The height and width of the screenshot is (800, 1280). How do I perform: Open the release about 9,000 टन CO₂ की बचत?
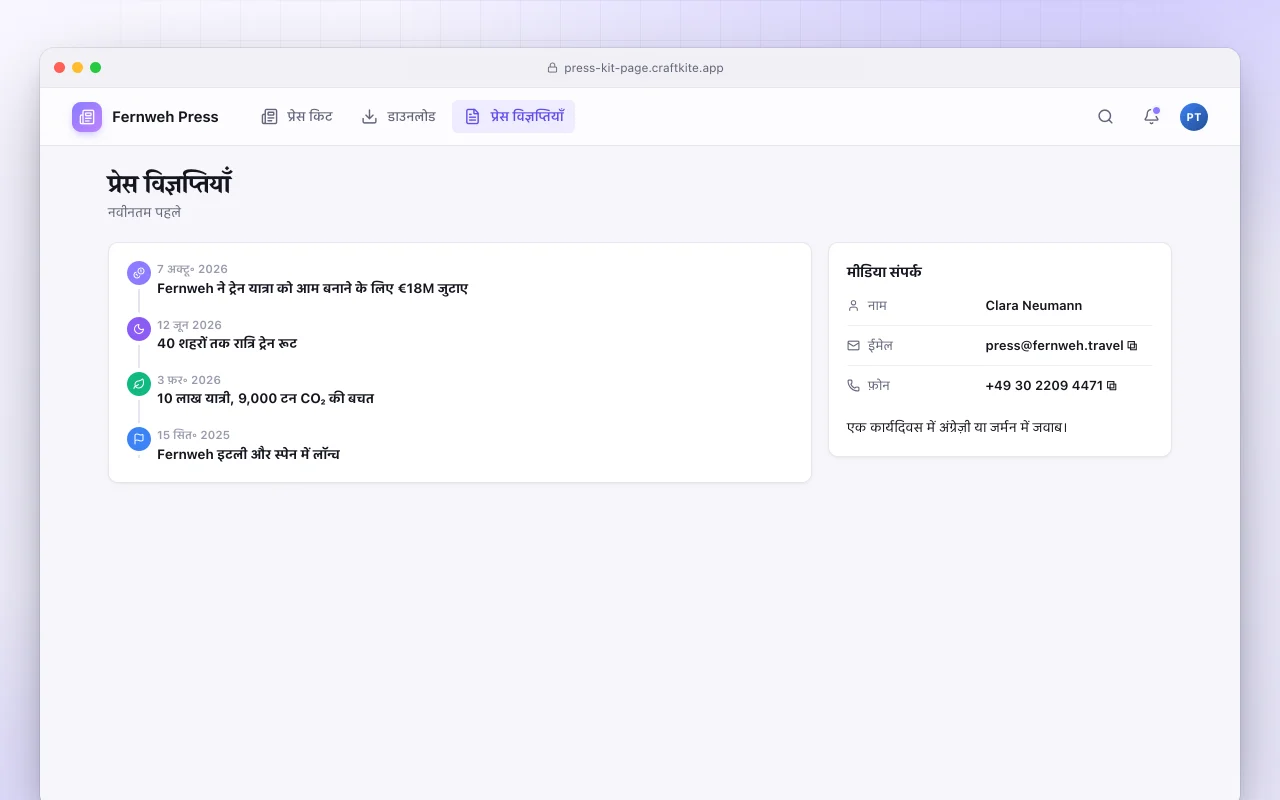pyautogui.click(x=265, y=399)
